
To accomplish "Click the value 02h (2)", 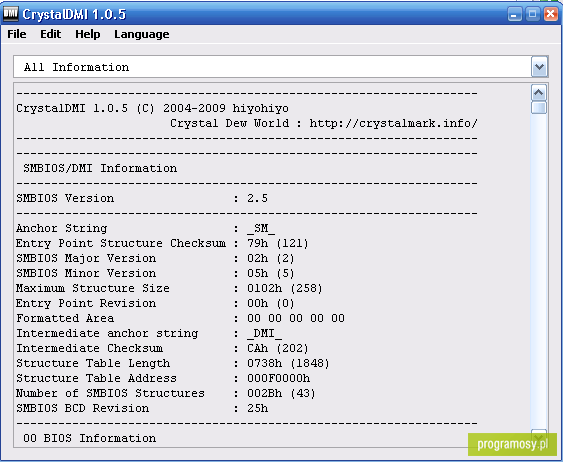I will (x=270, y=258).
